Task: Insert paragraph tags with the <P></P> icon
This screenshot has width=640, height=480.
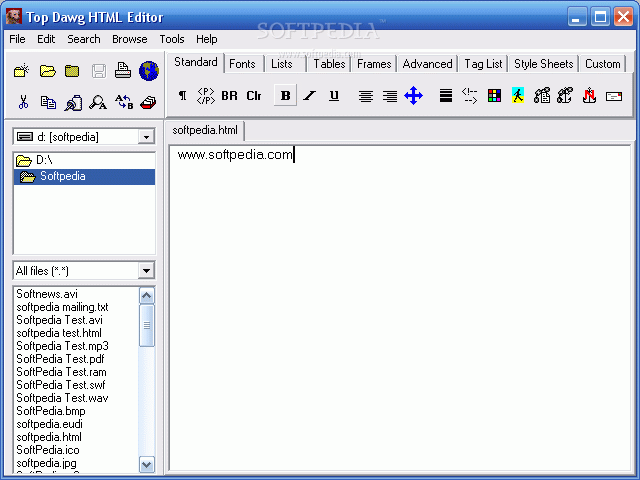Action: tap(206, 96)
